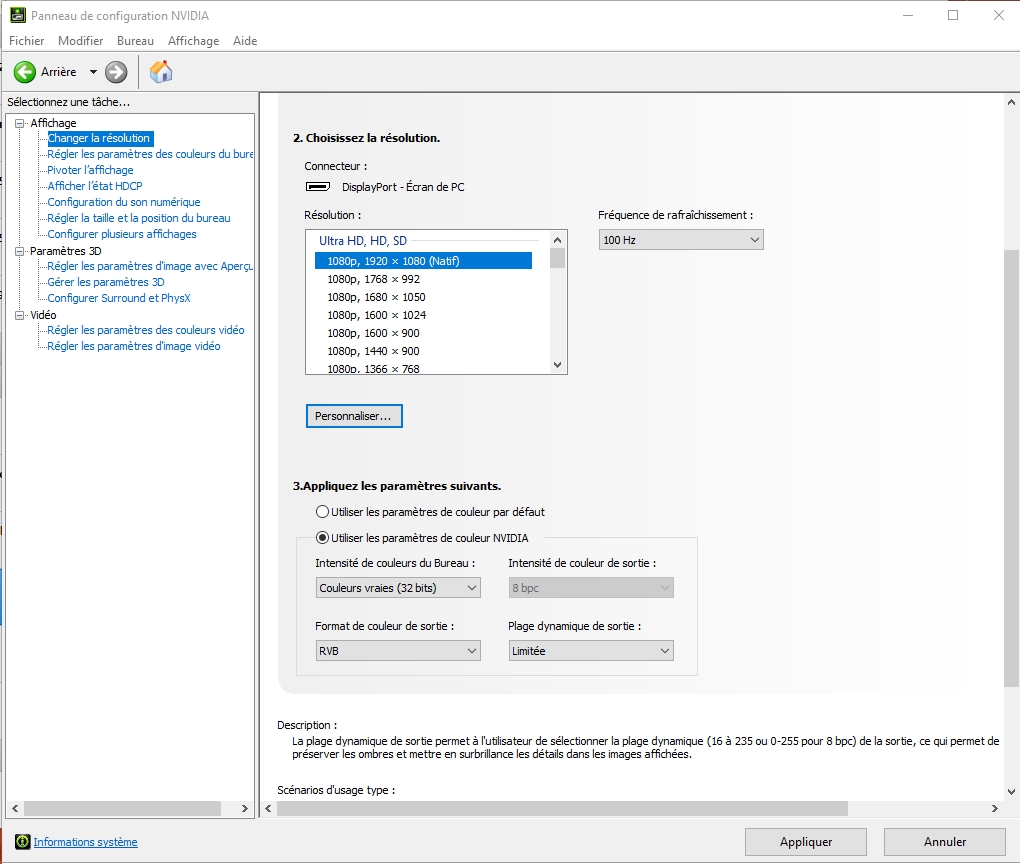This screenshot has width=1020, height=864.
Task: Click the resolution list scroll down arrow
Action: 557,365
